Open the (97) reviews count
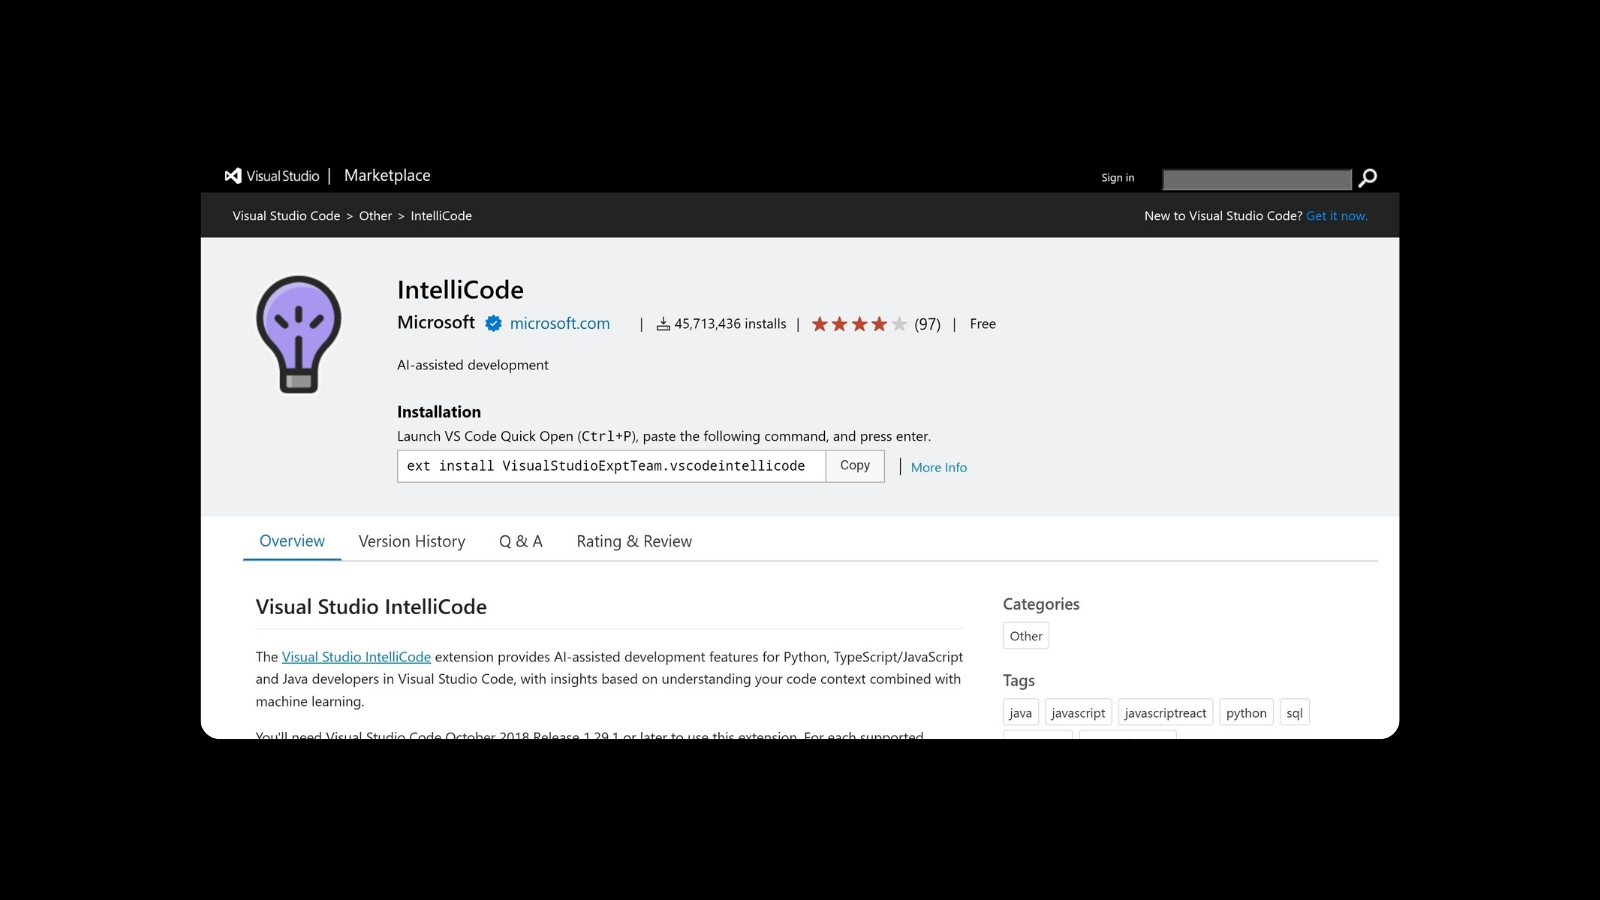 (927, 324)
